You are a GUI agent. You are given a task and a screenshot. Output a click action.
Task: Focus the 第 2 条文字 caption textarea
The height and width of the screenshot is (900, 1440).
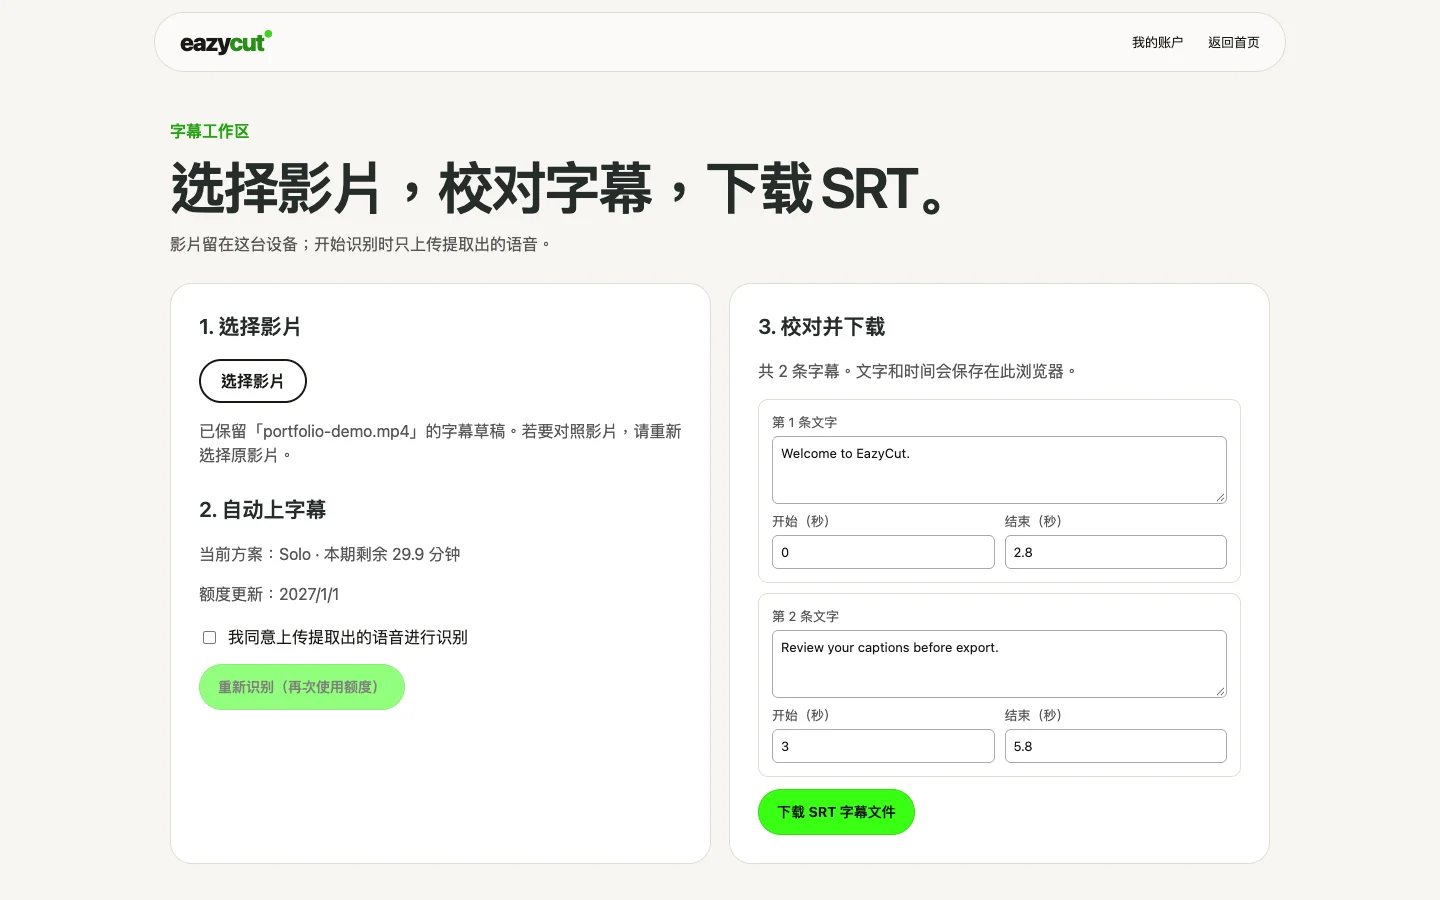point(999,664)
